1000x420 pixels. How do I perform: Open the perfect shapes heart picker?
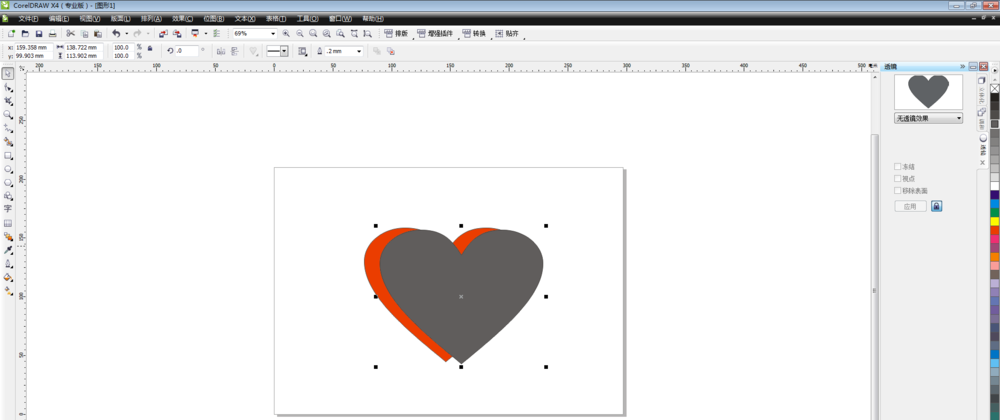coord(253,51)
